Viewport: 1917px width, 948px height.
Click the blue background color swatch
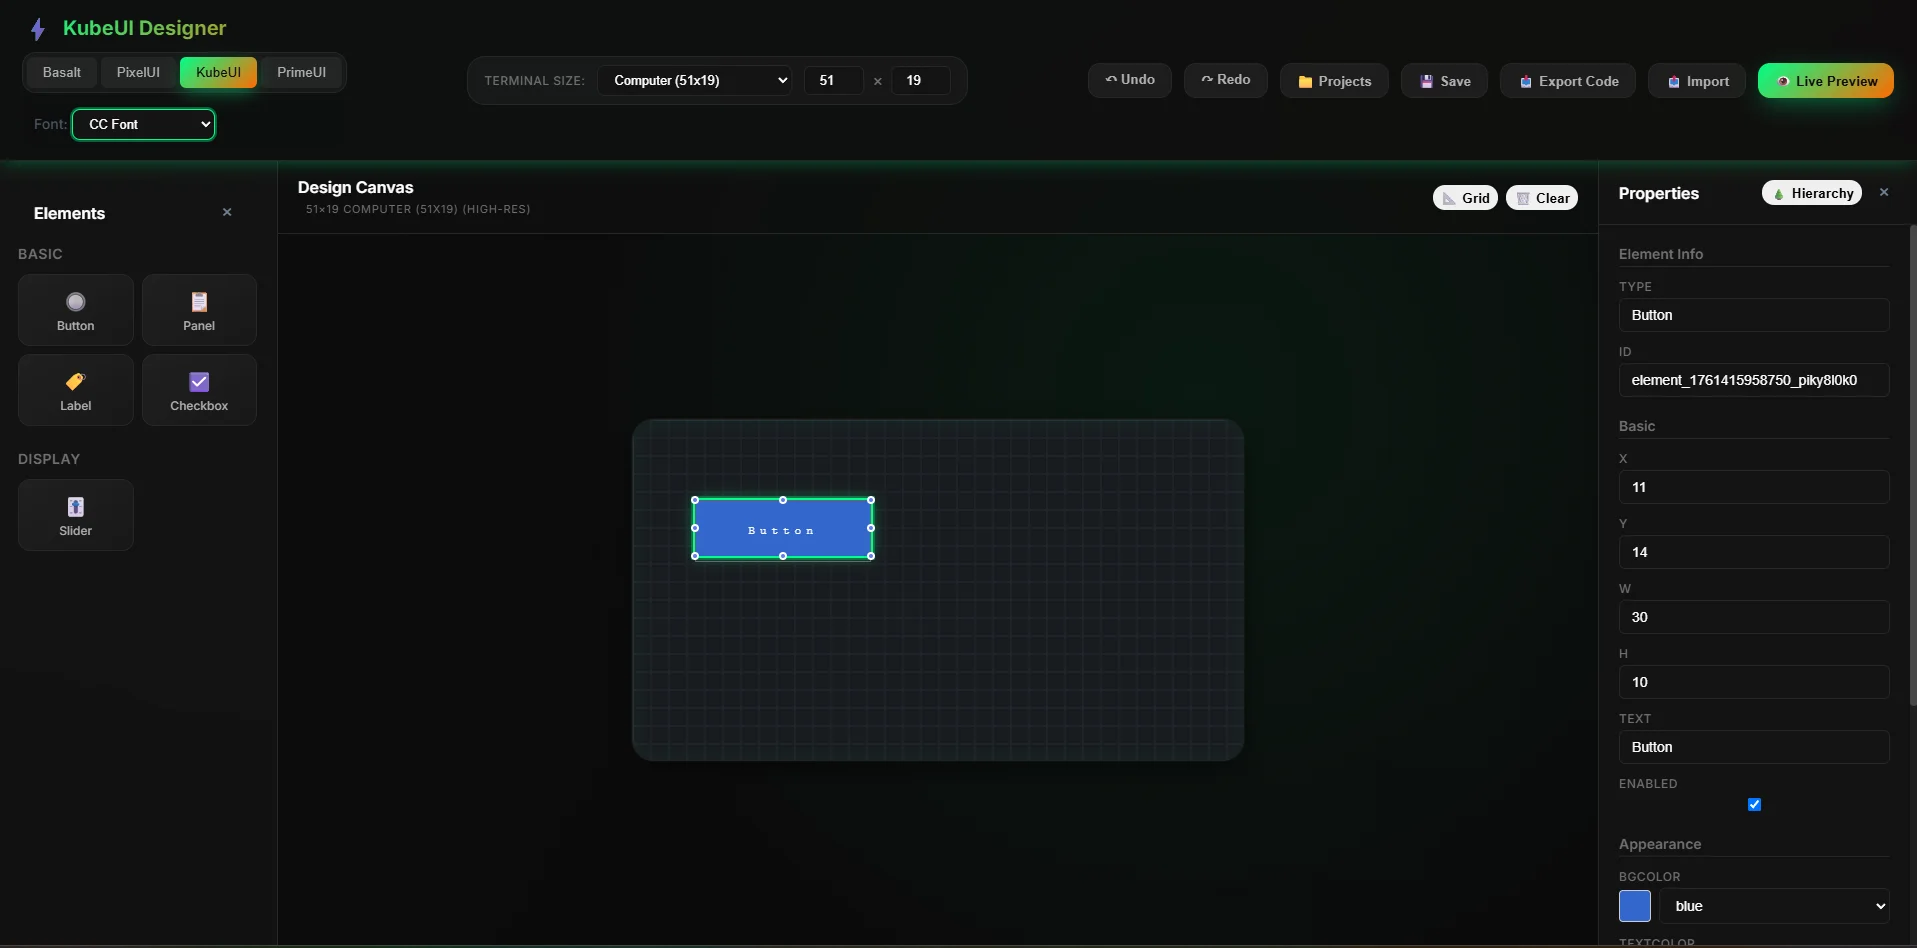[x=1635, y=906]
